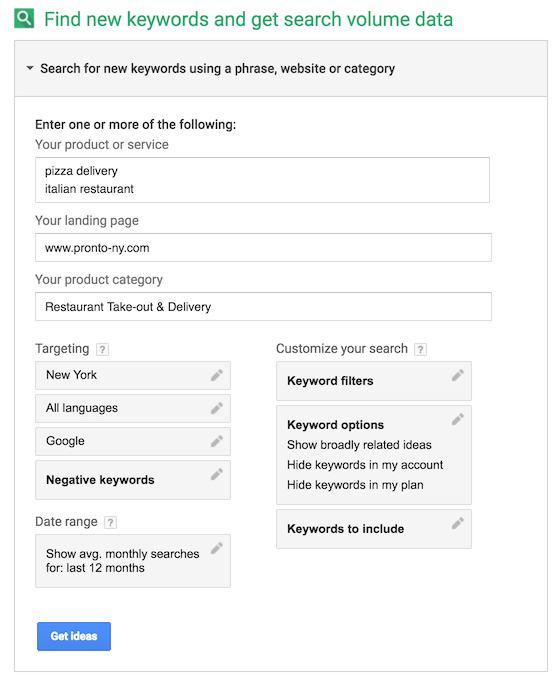Collapse the Search for new keywords section

(30, 68)
